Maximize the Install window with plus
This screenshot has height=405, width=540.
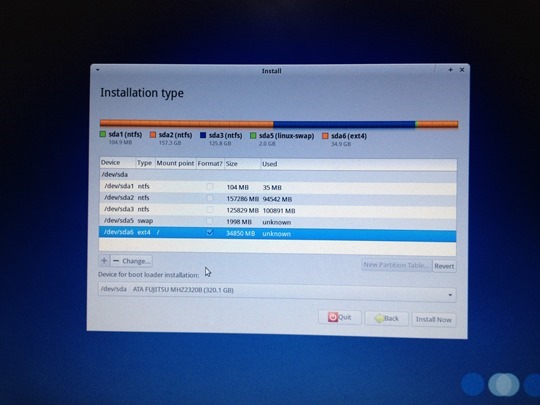[450, 70]
